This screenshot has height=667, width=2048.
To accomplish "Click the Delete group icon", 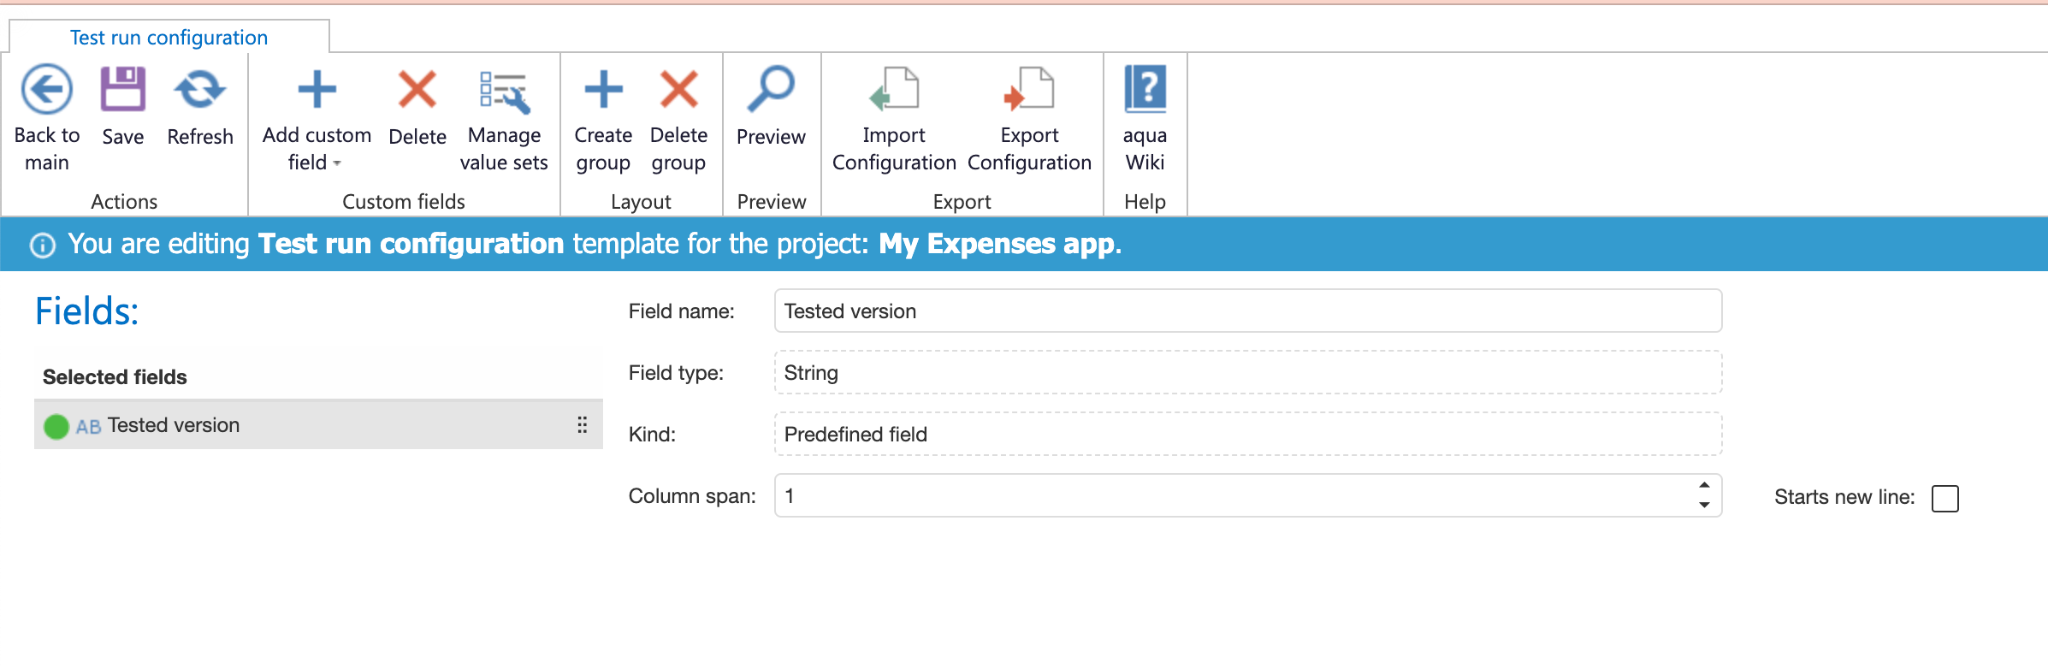I will 679,90.
